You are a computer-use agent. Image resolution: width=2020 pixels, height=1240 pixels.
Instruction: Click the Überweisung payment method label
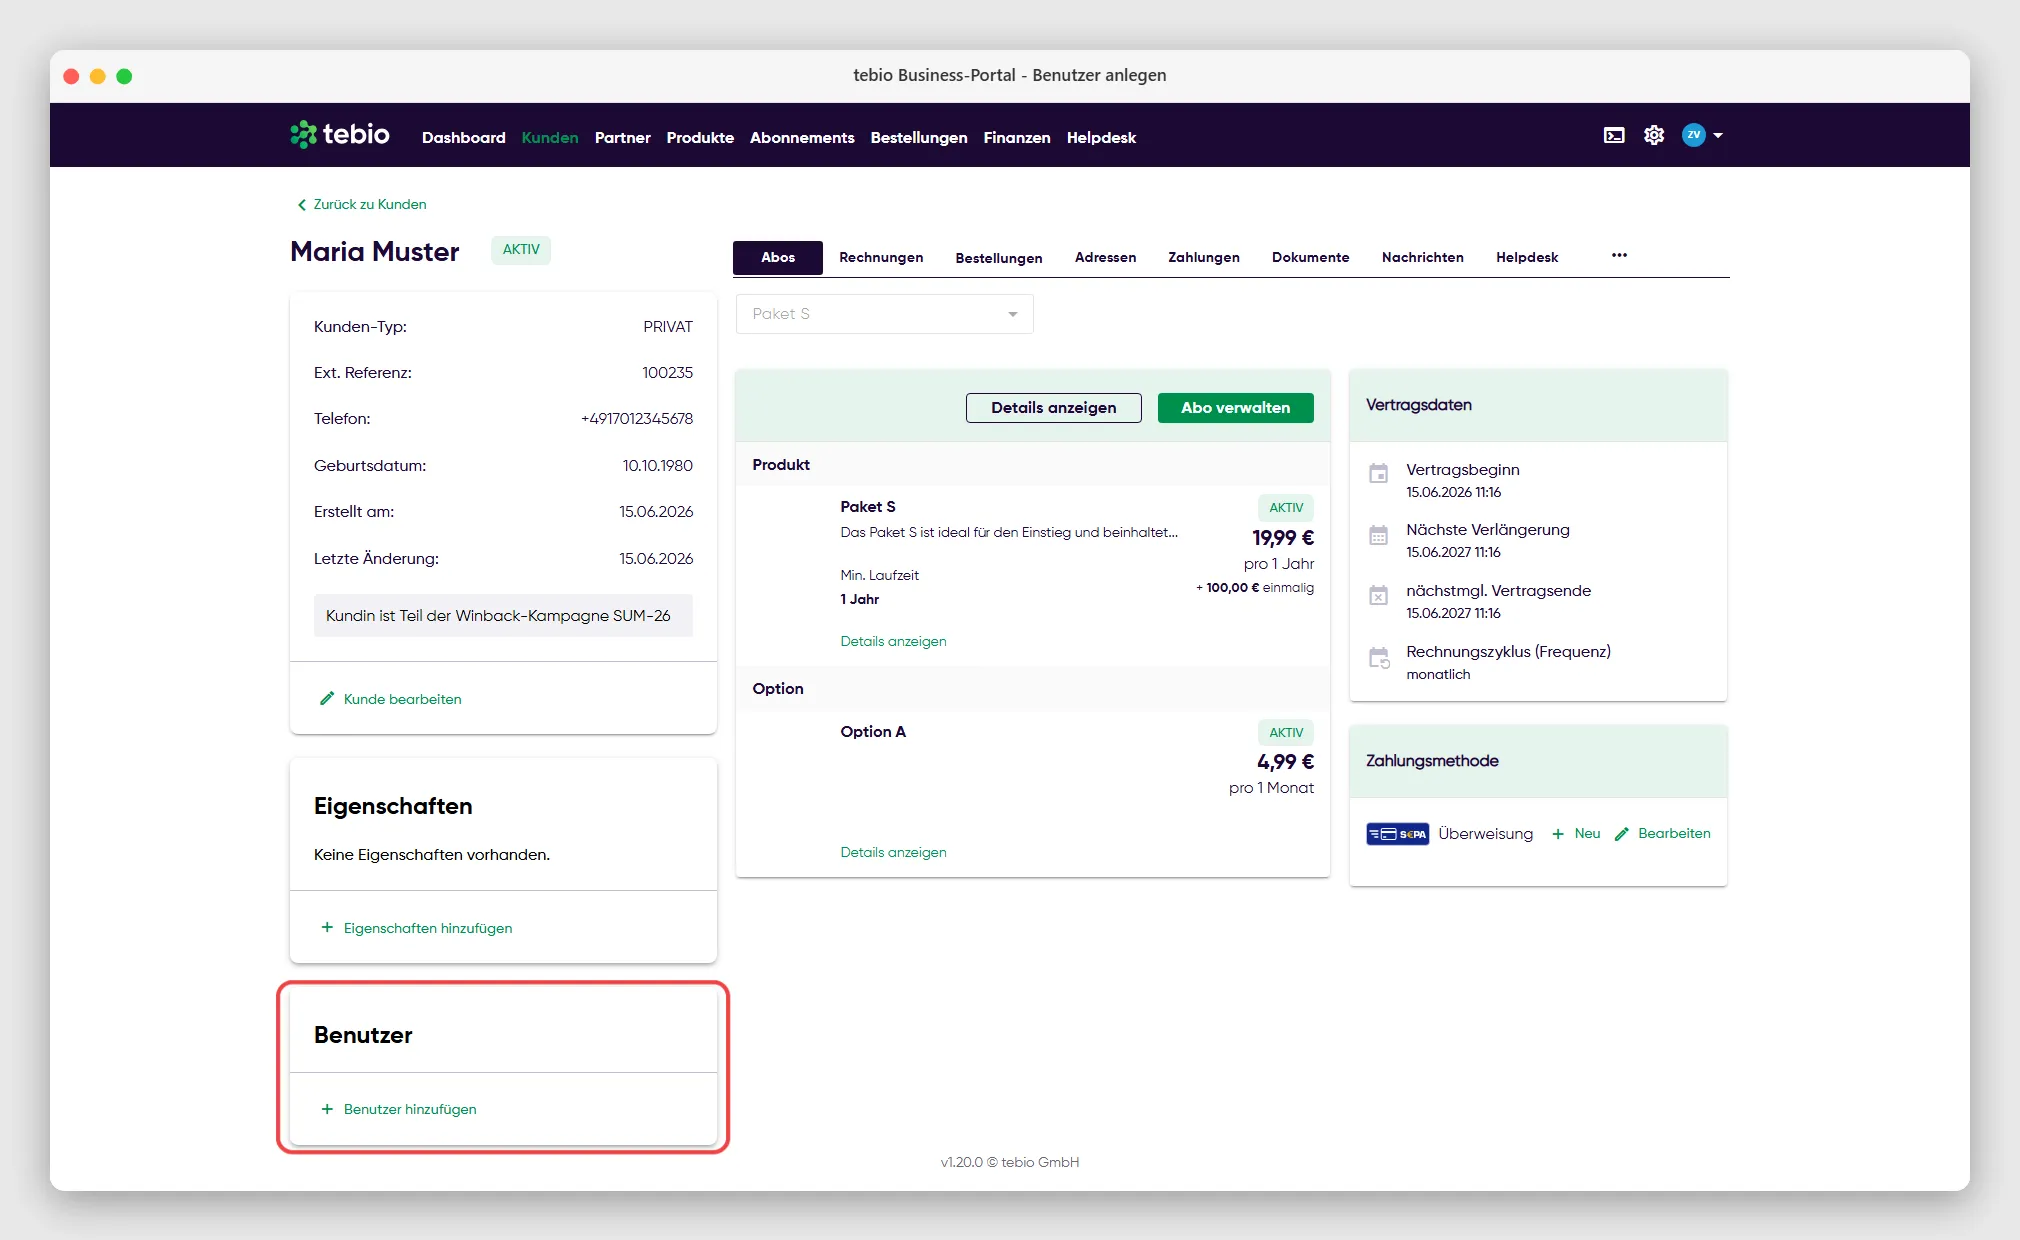[x=1485, y=834]
